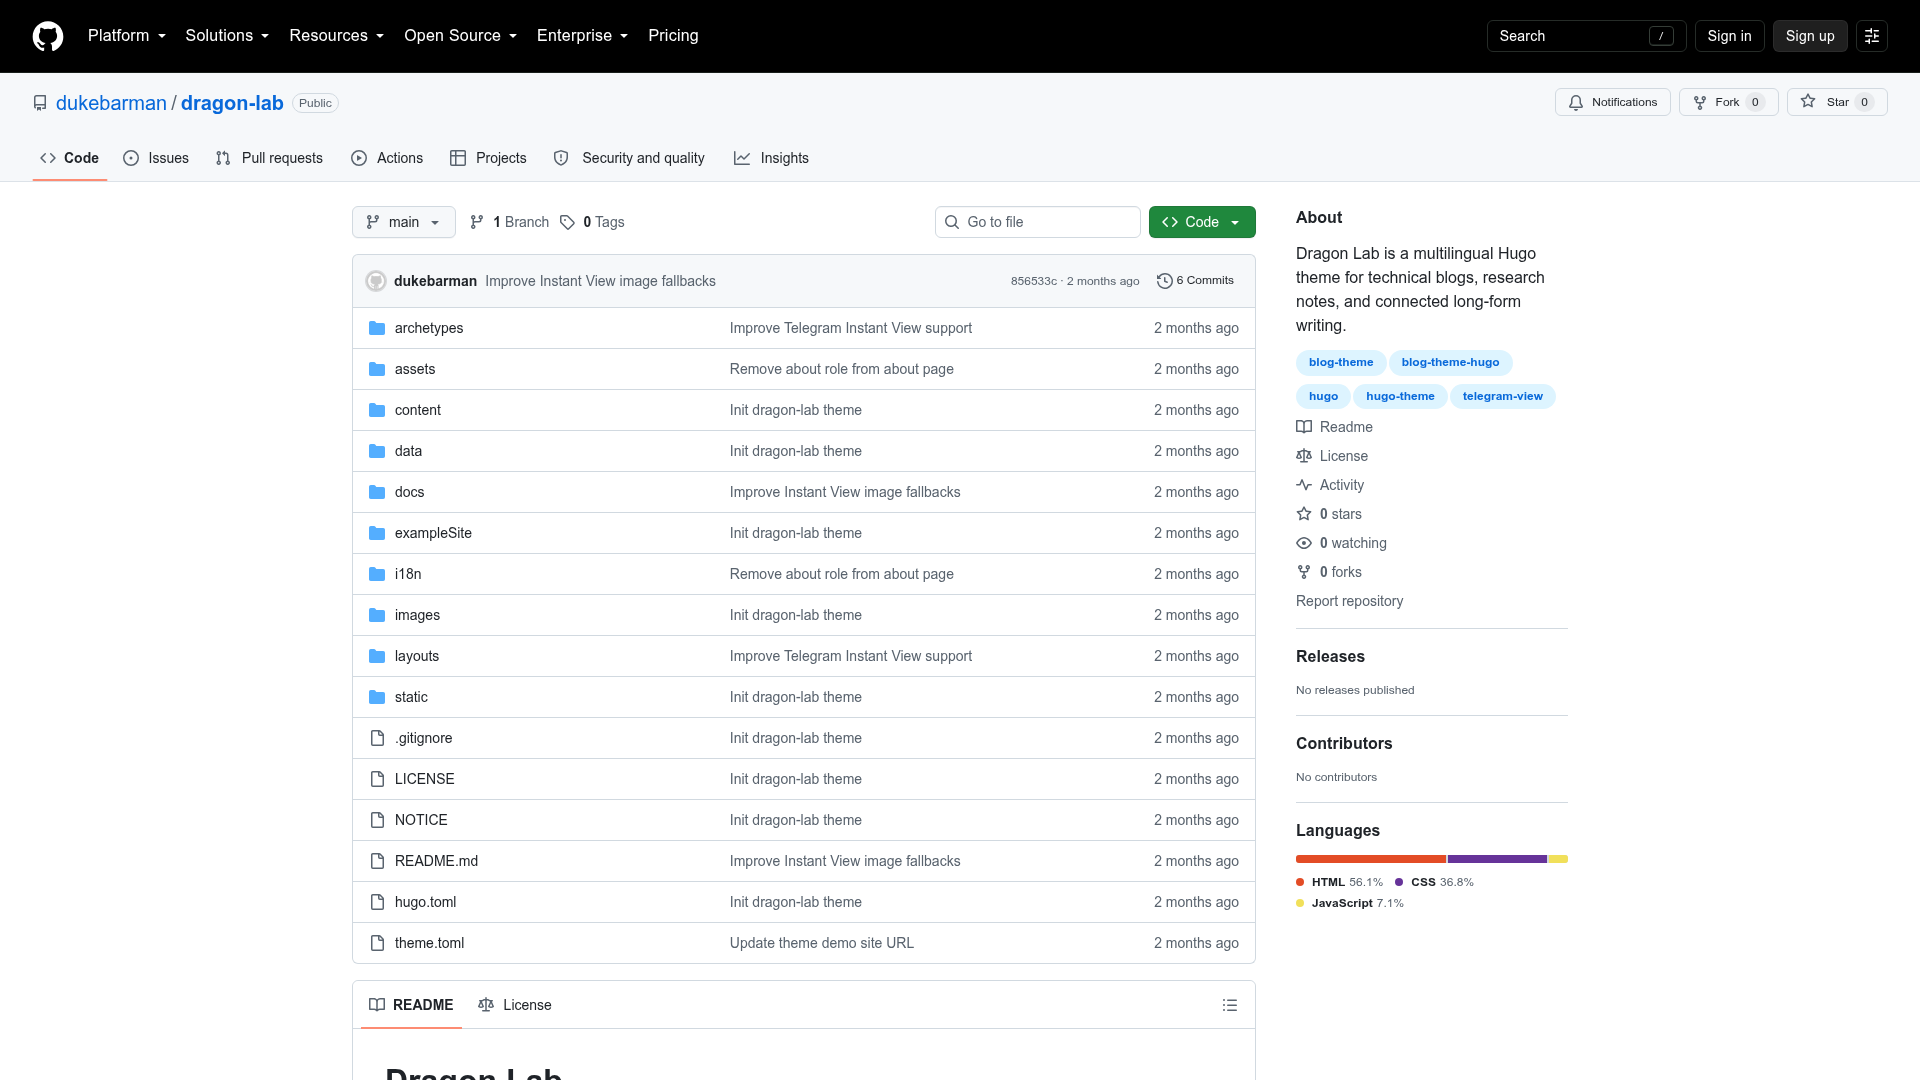
Task: Click the License scale icon in About
Action: coord(1304,456)
